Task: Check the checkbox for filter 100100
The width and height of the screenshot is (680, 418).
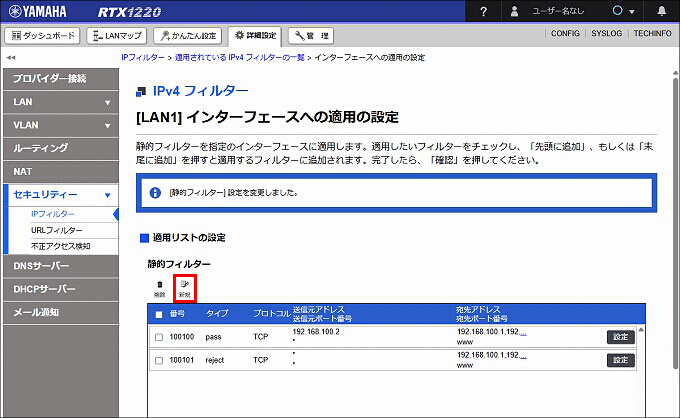Action: pos(159,337)
